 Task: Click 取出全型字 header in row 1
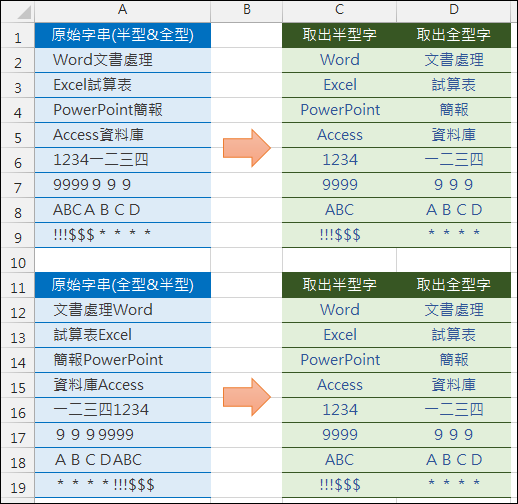454,35
